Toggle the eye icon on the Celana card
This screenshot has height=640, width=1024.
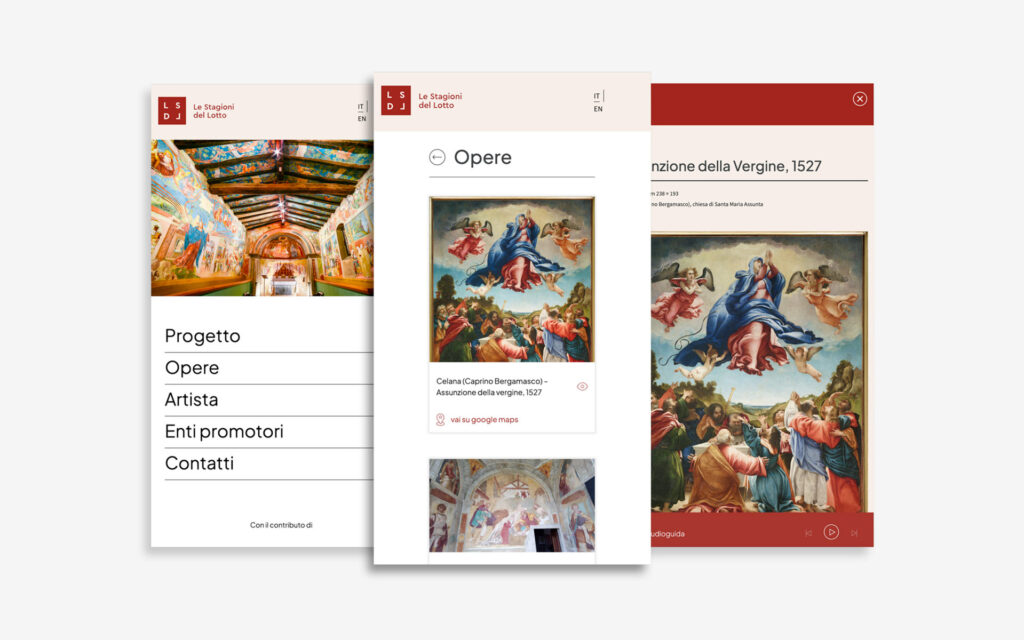[582, 387]
